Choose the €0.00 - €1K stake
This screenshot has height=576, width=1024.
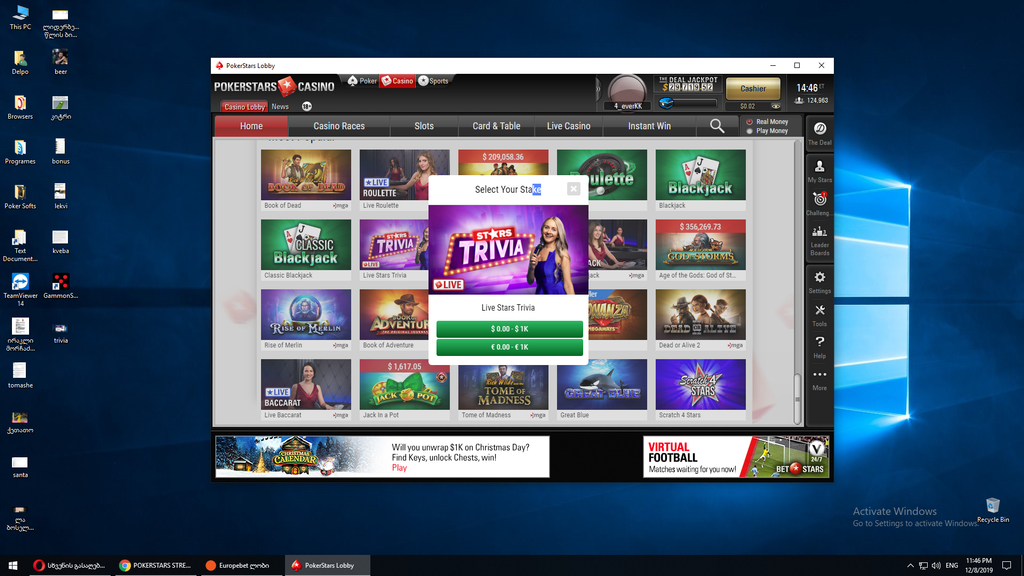point(509,347)
